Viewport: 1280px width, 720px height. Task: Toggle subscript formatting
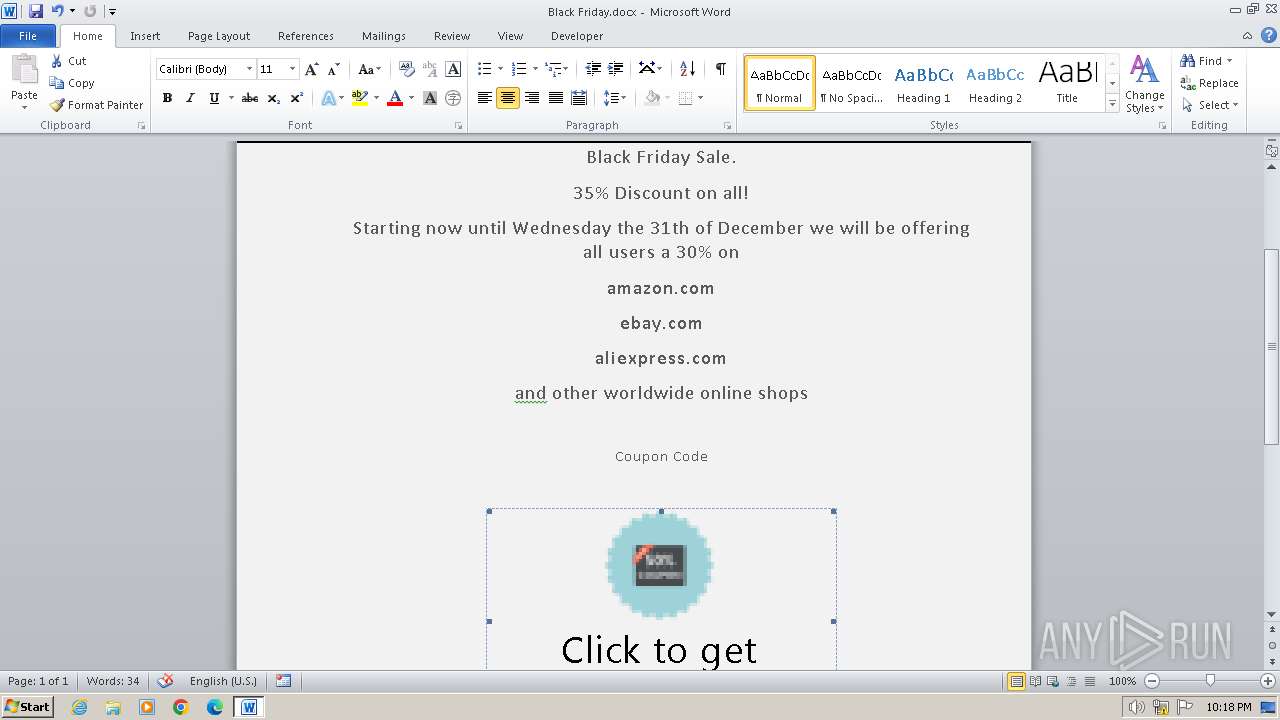click(273, 98)
